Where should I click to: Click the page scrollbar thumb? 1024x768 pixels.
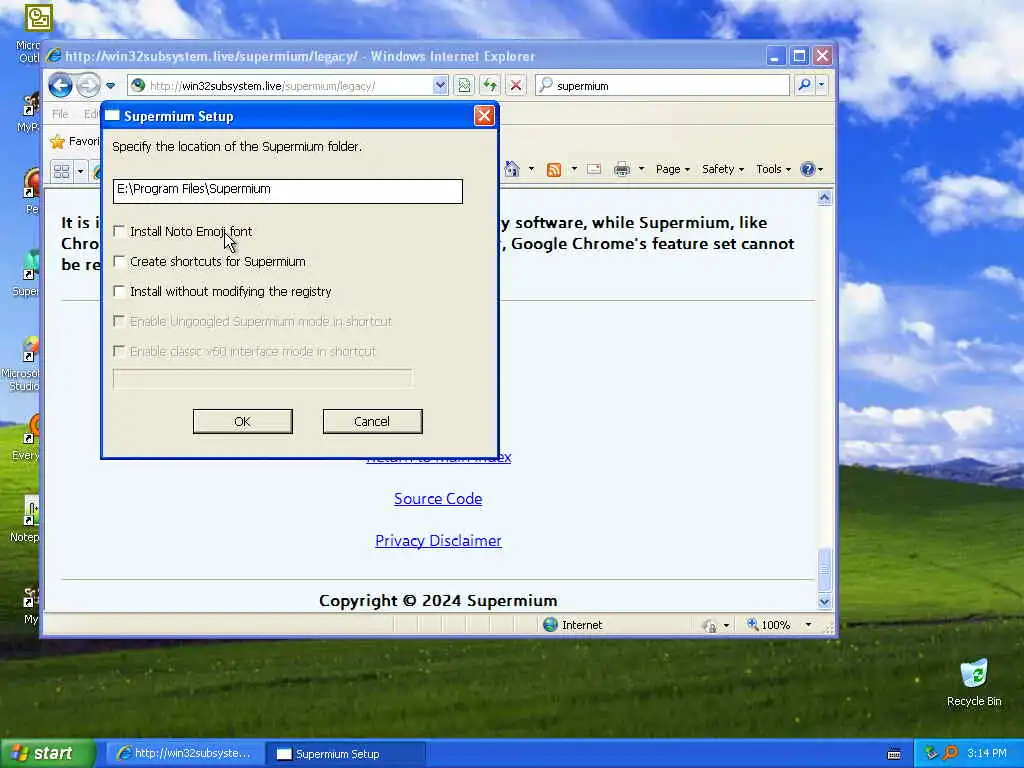824,569
